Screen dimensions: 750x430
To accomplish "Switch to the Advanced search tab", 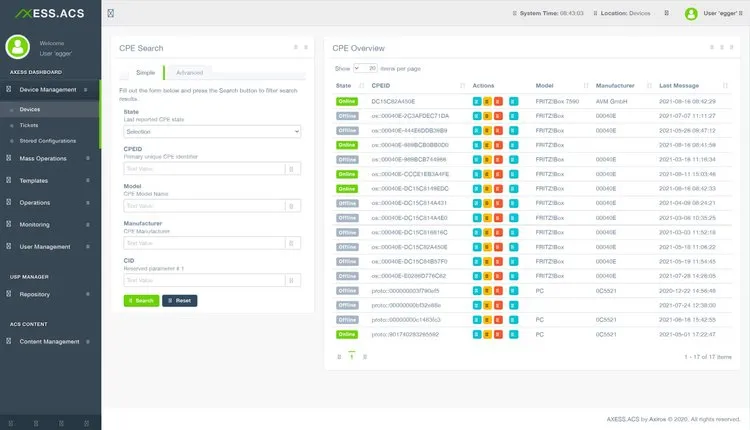I will point(189,73).
